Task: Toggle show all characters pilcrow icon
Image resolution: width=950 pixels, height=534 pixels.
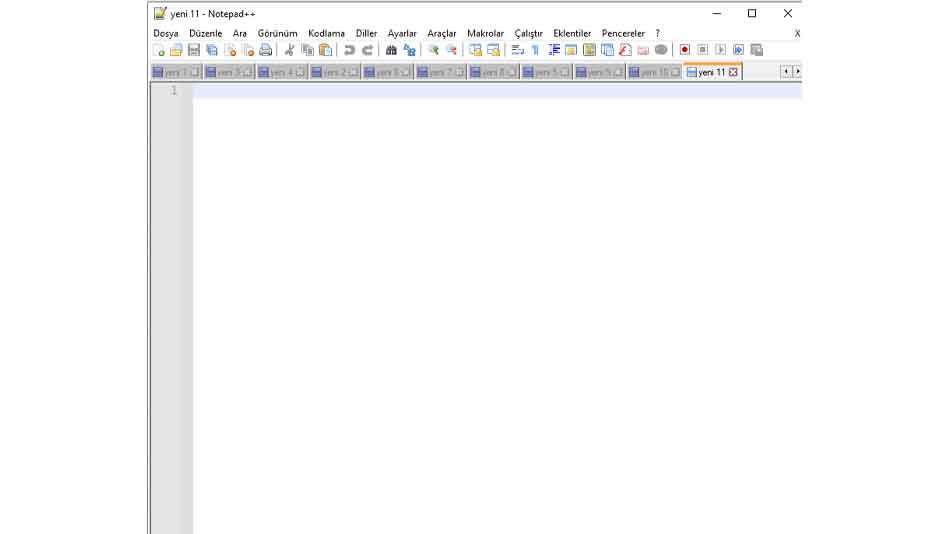Action: pyautogui.click(x=535, y=50)
